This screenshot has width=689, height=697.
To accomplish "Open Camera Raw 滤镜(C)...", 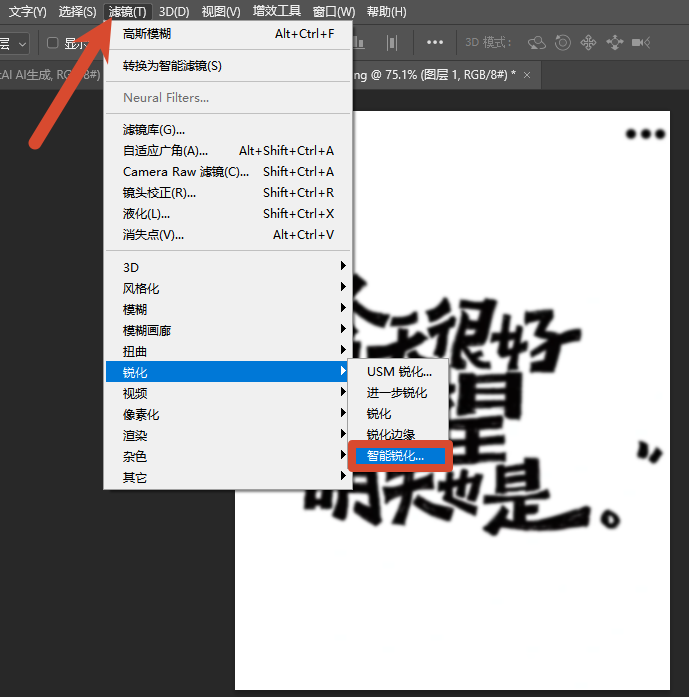I will (228, 172).
